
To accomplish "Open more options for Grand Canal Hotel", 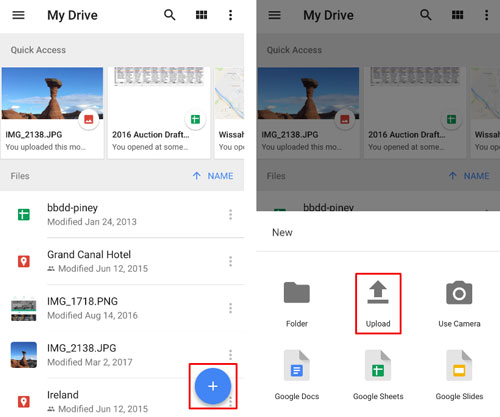I will tap(230, 261).
